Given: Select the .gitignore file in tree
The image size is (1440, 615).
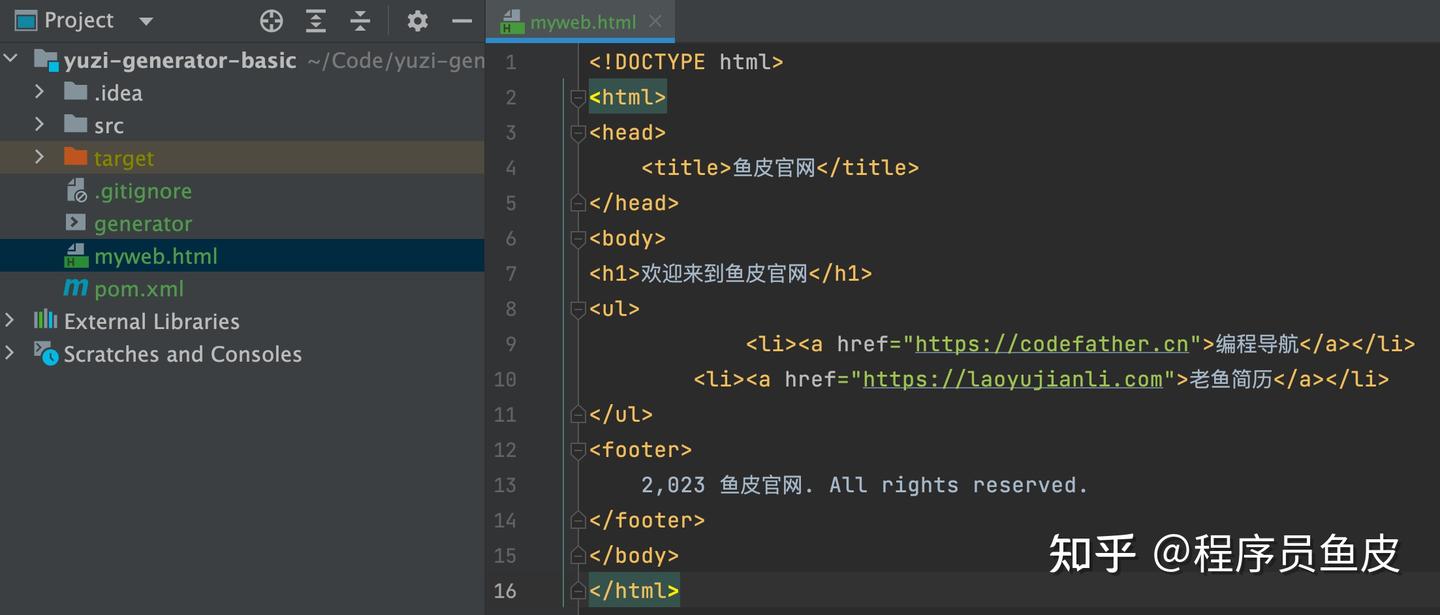Looking at the screenshot, I should (142, 191).
